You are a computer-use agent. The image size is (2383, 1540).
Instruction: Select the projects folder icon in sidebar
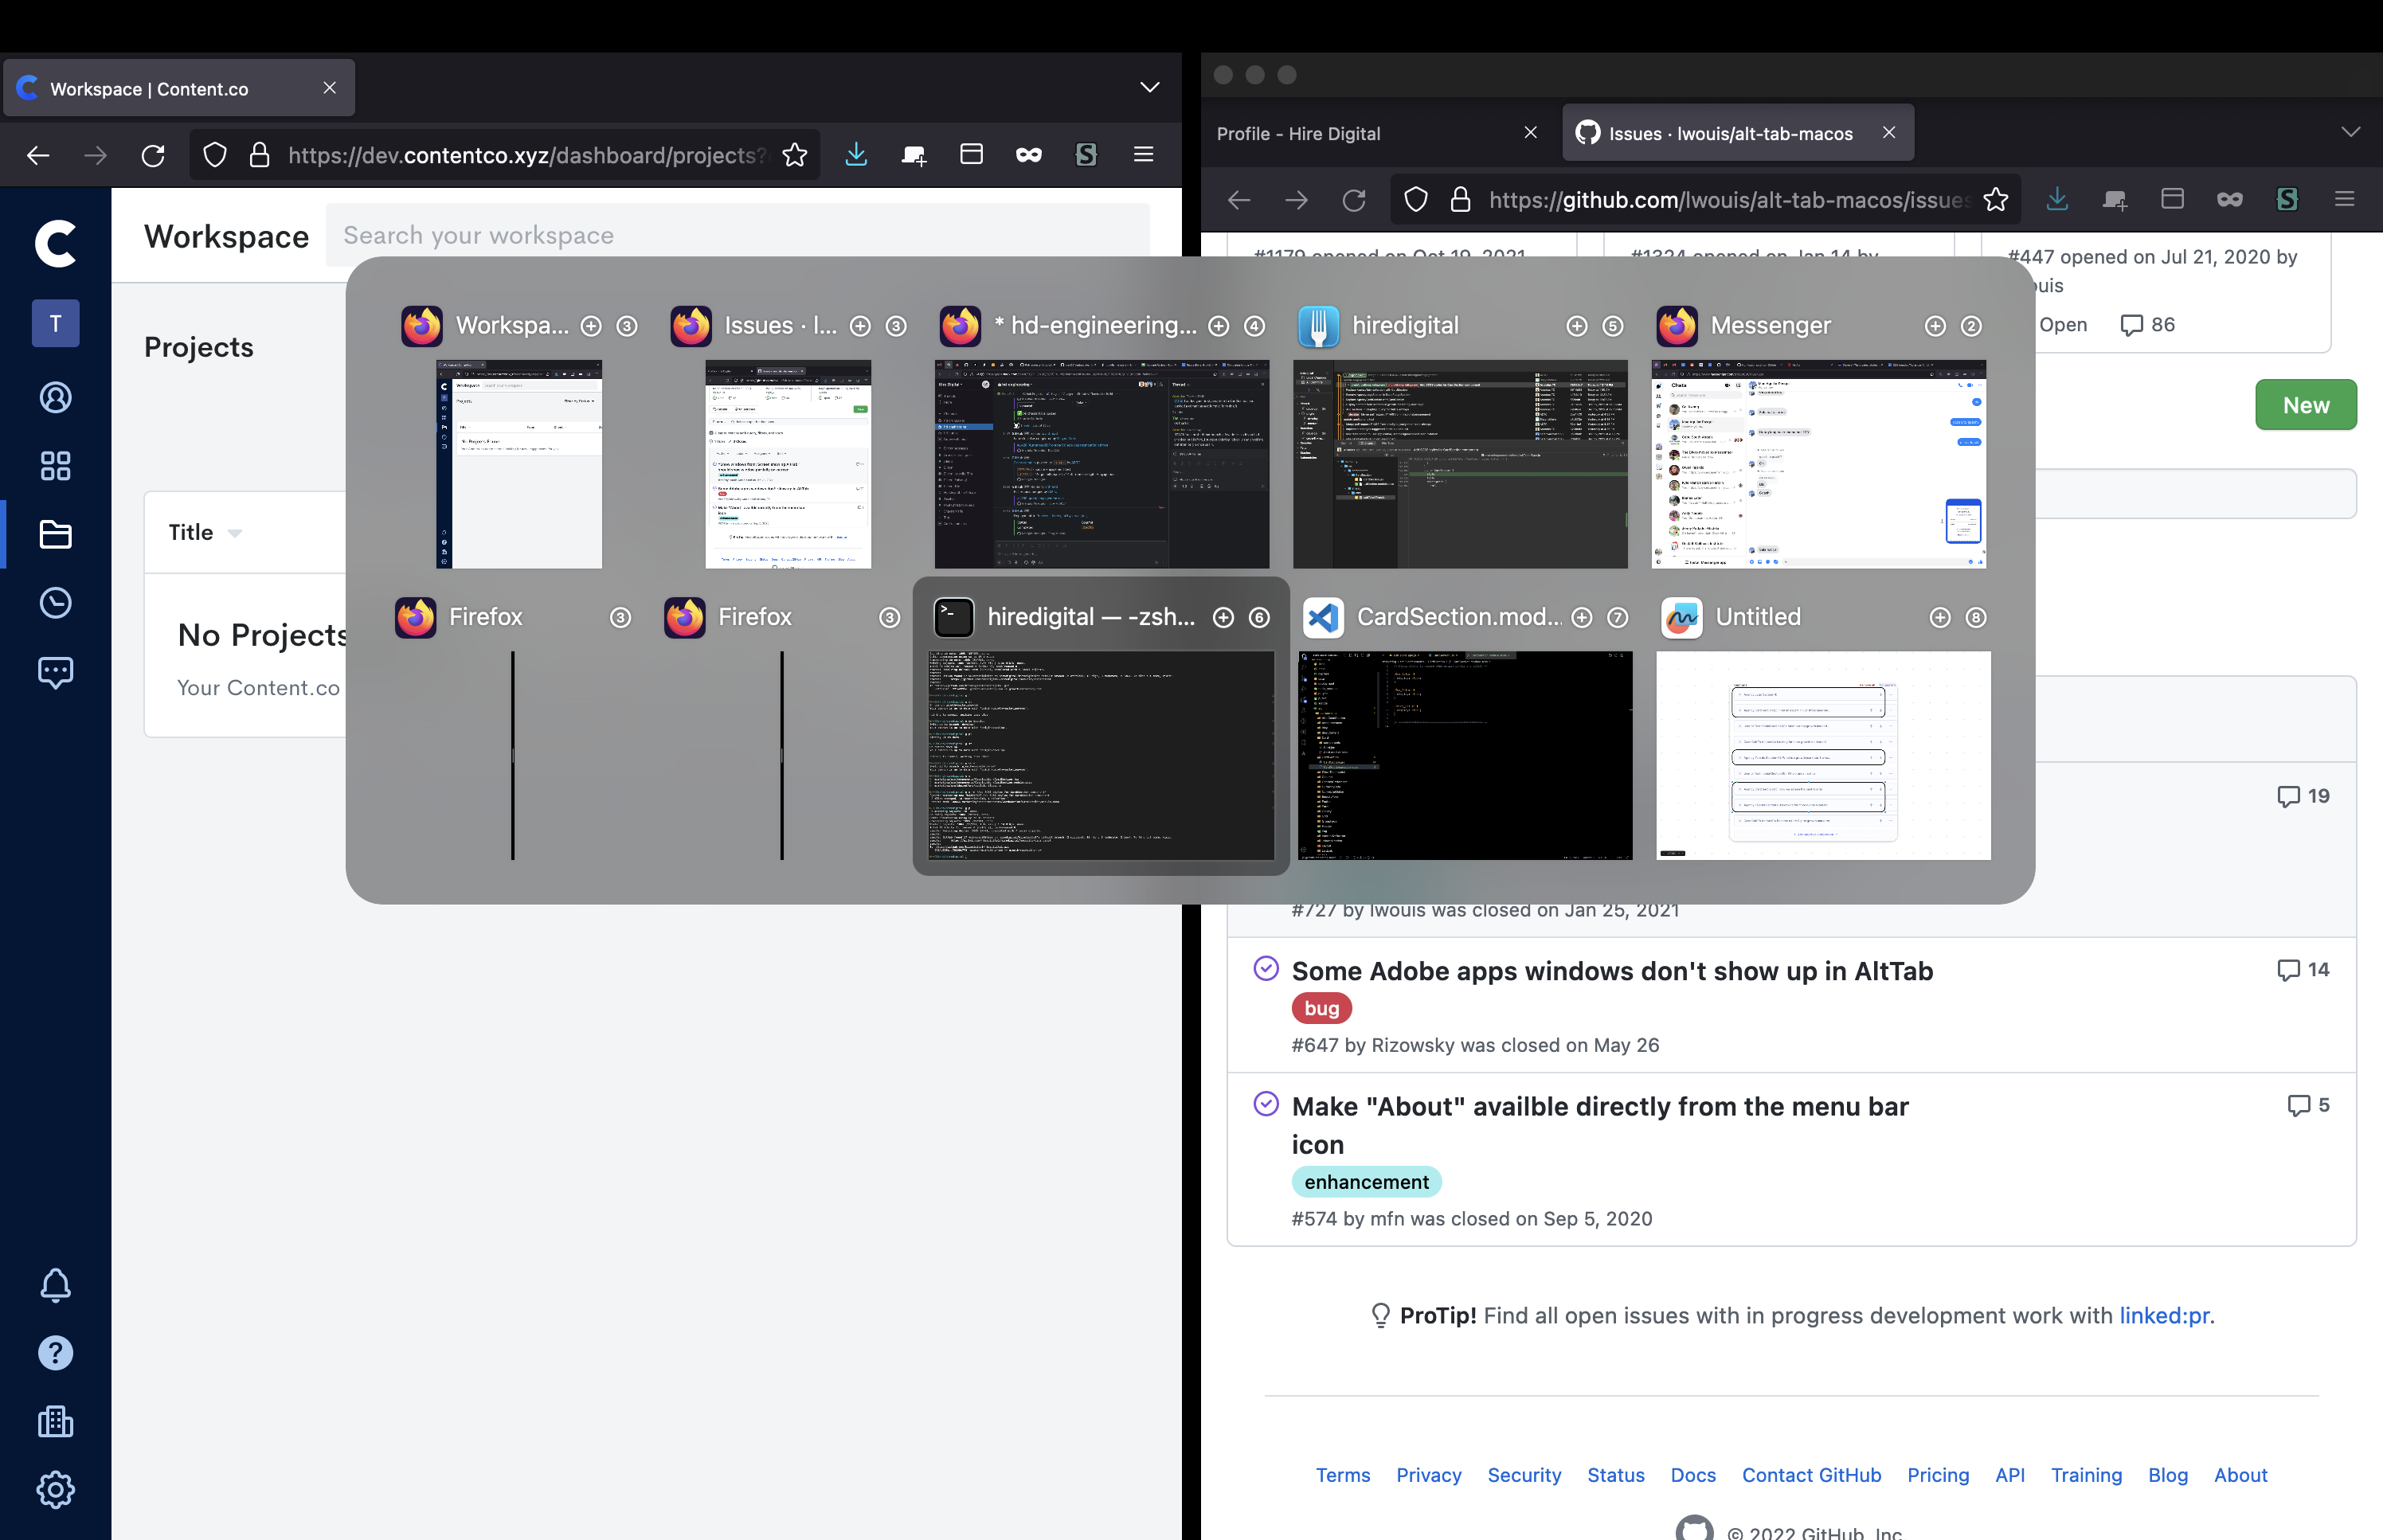click(55, 534)
